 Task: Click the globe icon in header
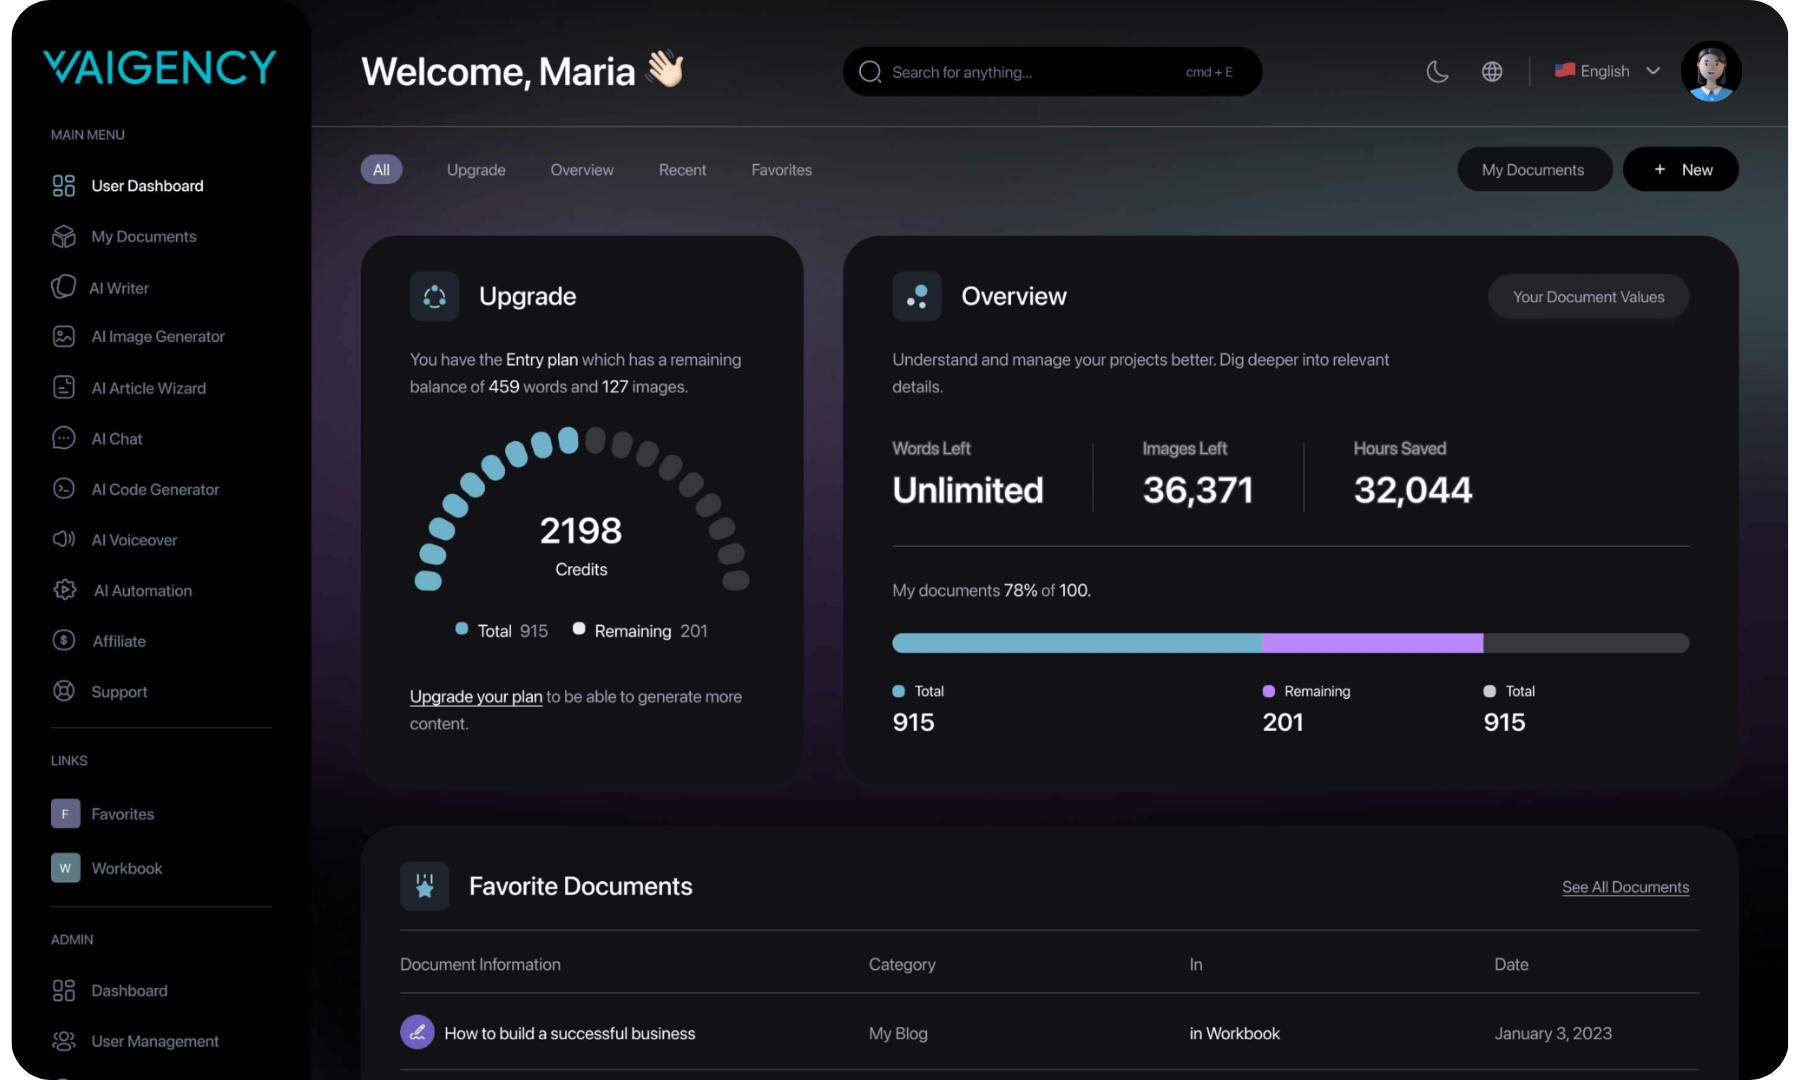(x=1491, y=71)
